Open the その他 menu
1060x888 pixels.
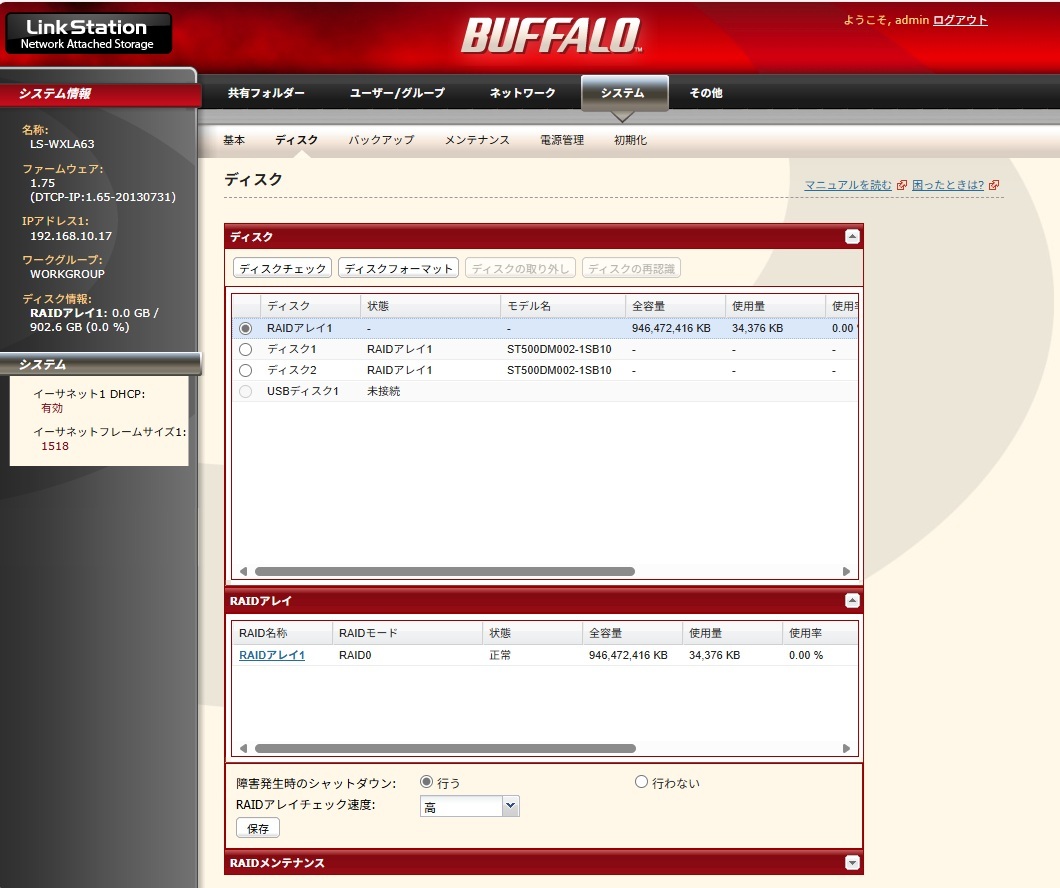click(706, 93)
